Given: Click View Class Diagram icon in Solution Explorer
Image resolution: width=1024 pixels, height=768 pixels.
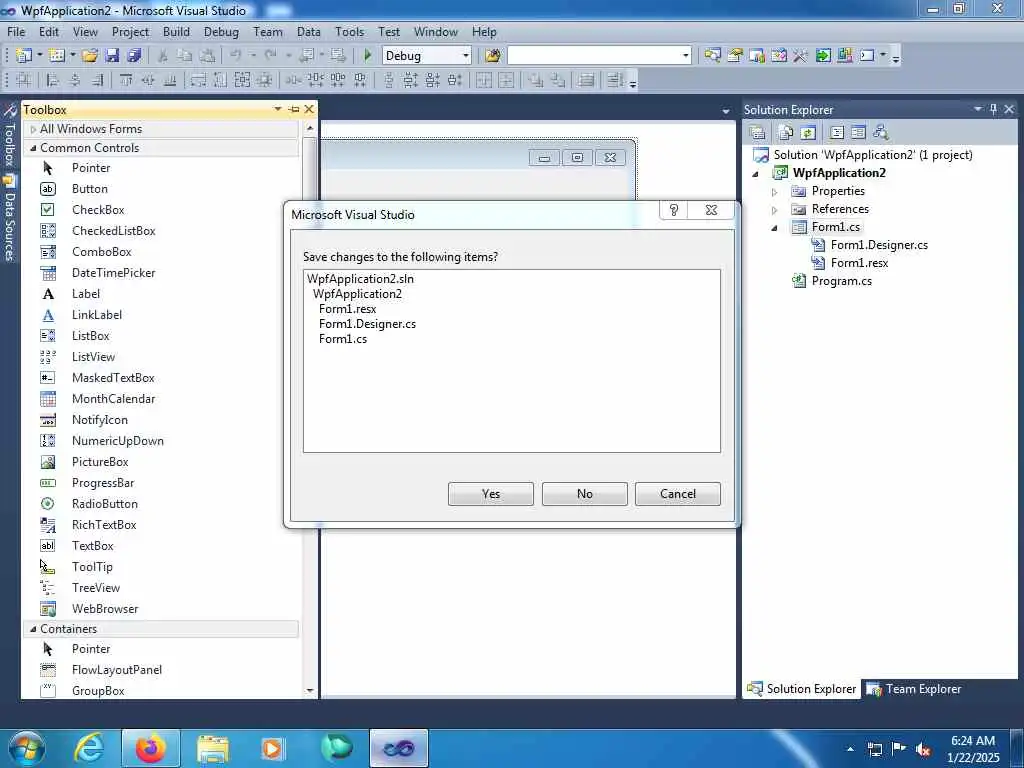Looking at the screenshot, I should [x=881, y=133].
